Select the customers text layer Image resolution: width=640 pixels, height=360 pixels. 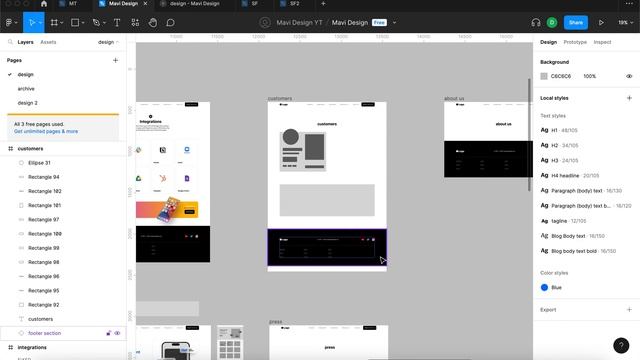coord(40,319)
